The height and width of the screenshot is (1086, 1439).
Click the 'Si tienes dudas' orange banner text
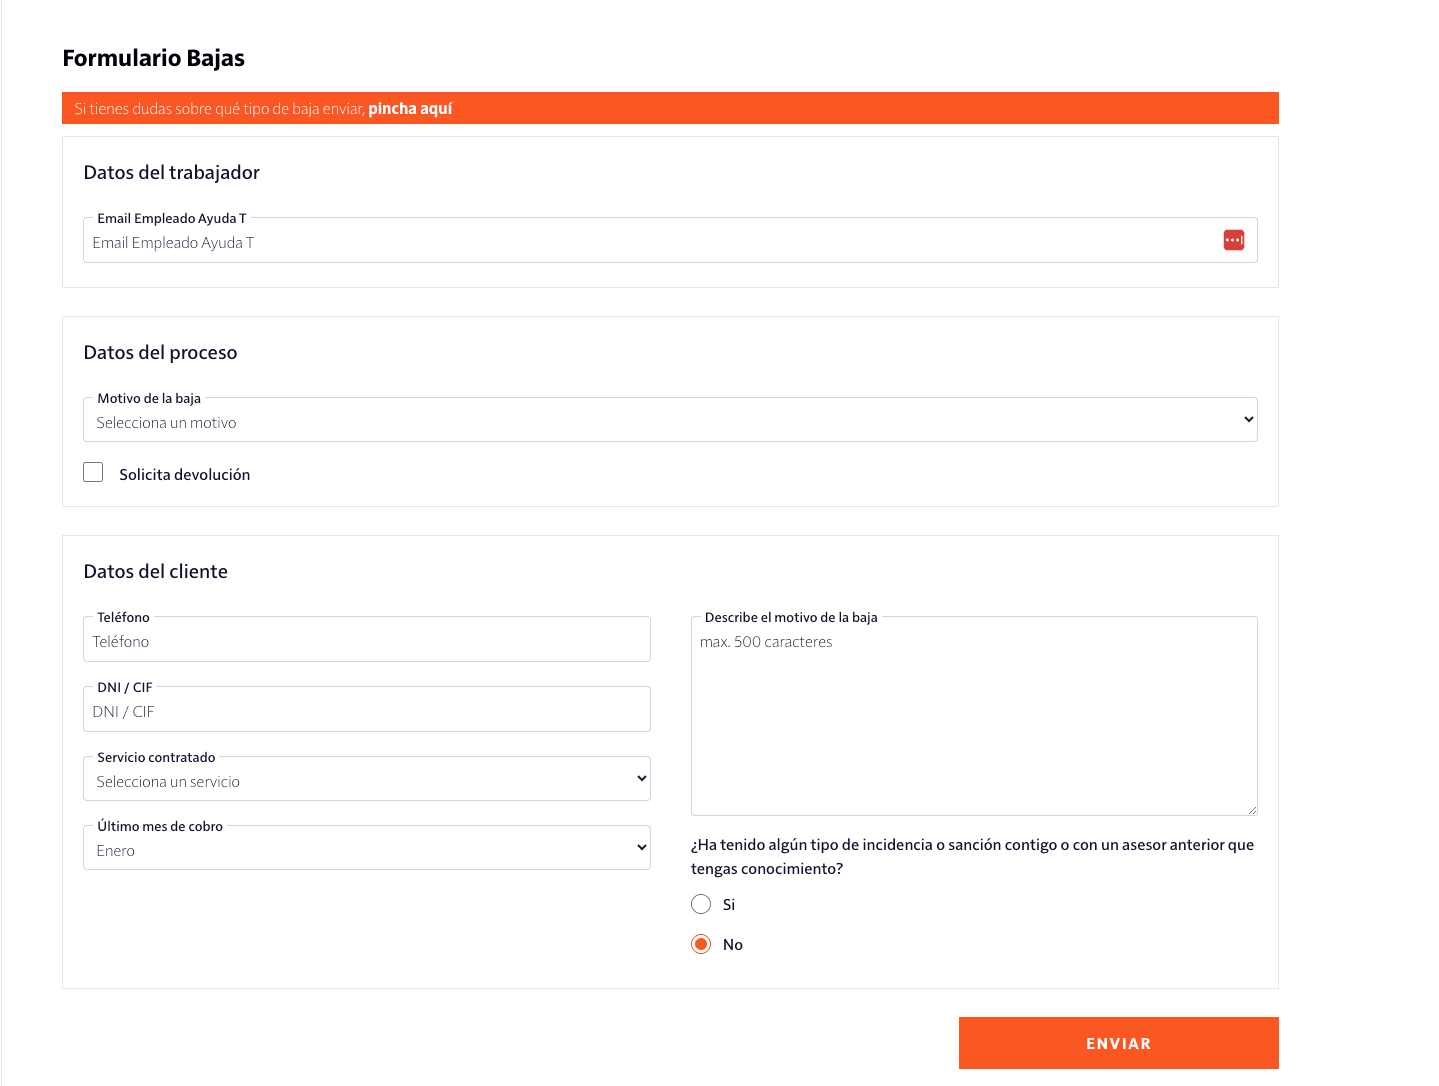tap(219, 108)
